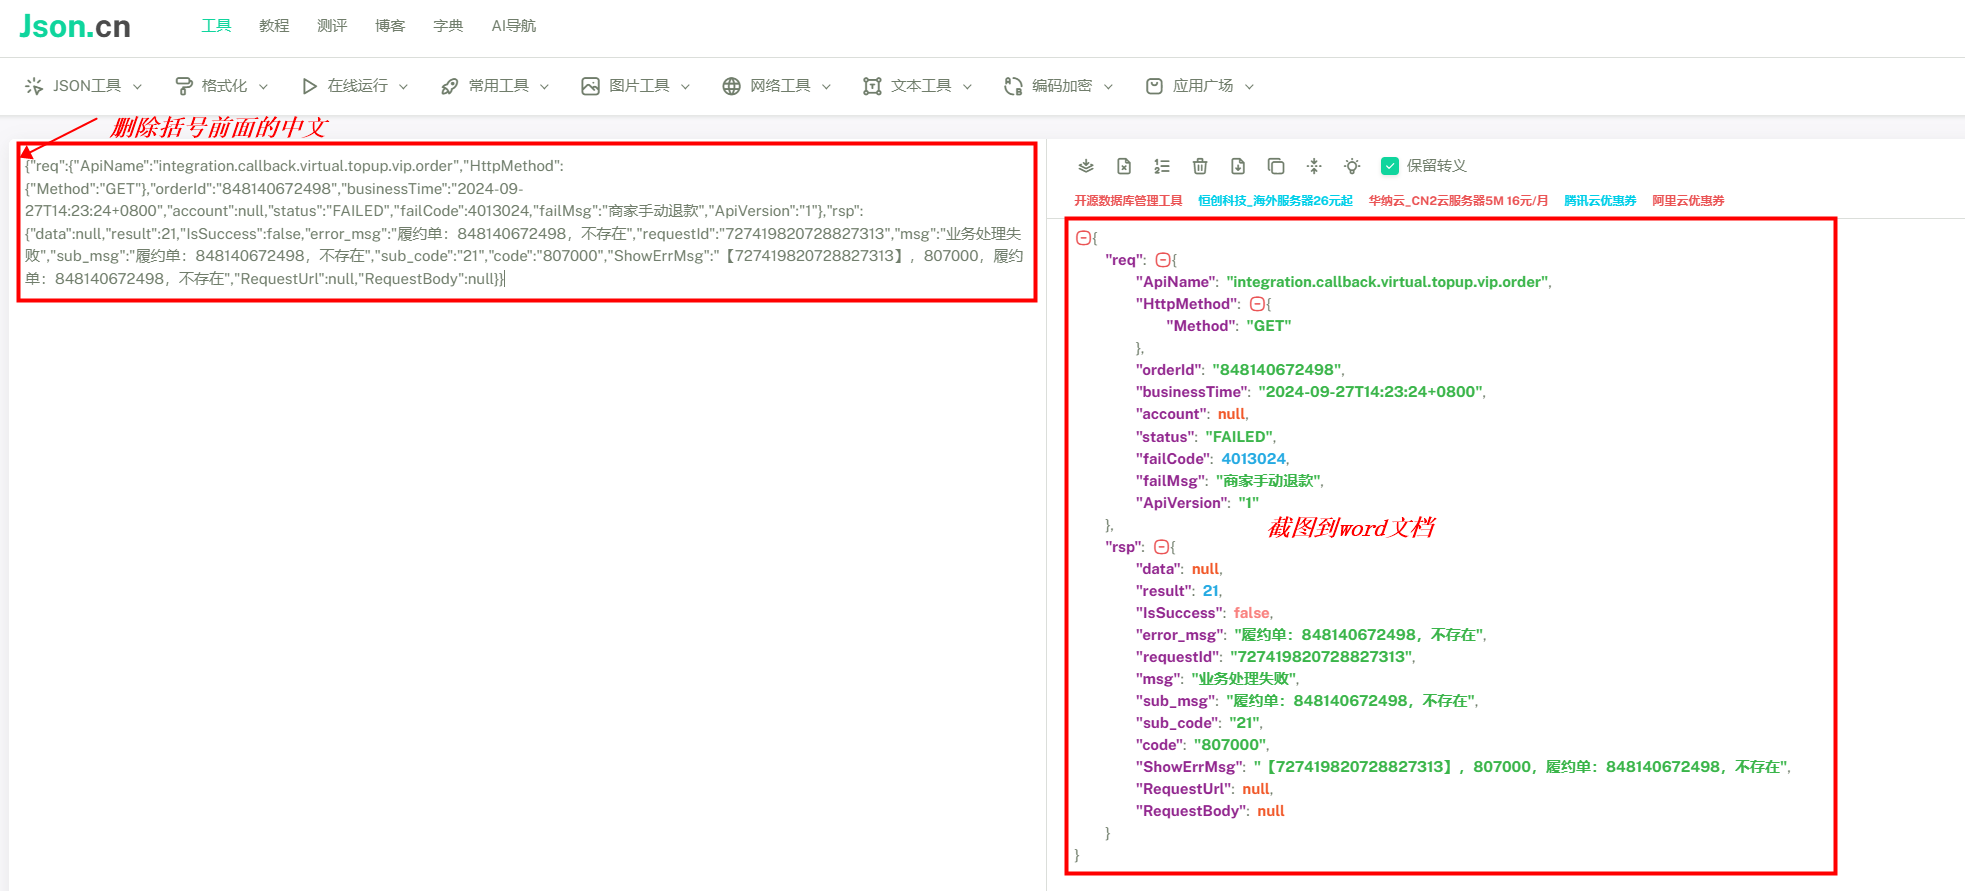Click the app store icon beside 应用广场
The image size is (1965, 891).
[1154, 86]
